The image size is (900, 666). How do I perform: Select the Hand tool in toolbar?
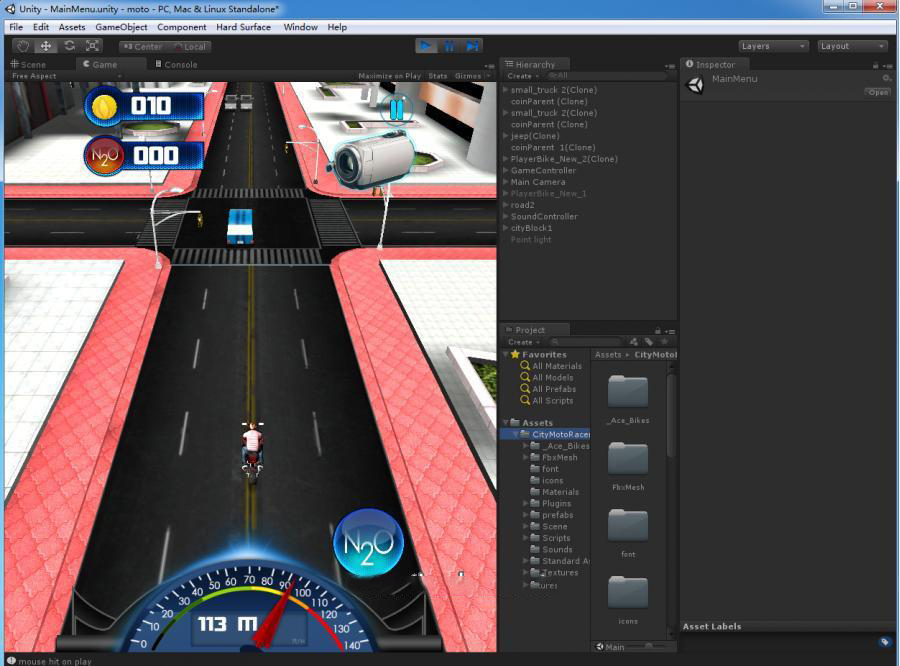point(22,46)
